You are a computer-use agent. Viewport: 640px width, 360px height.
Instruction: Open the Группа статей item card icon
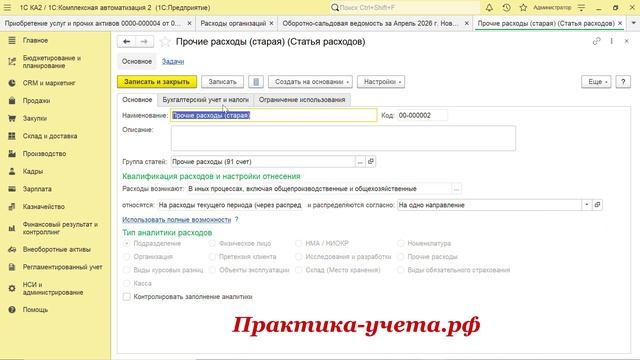(371, 162)
